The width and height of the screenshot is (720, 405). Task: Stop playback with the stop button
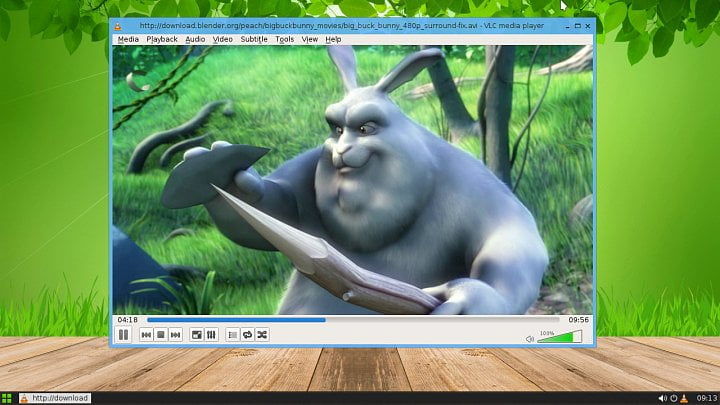(x=161, y=335)
